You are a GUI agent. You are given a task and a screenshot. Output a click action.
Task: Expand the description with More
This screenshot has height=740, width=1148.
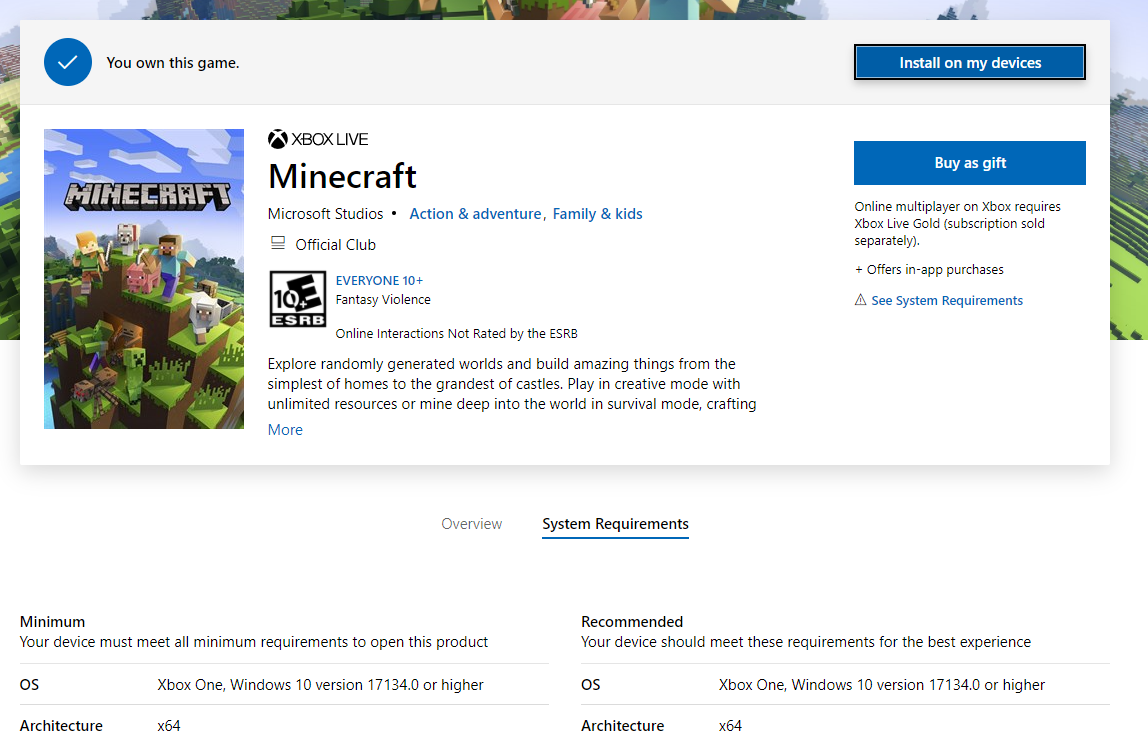point(285,430)
